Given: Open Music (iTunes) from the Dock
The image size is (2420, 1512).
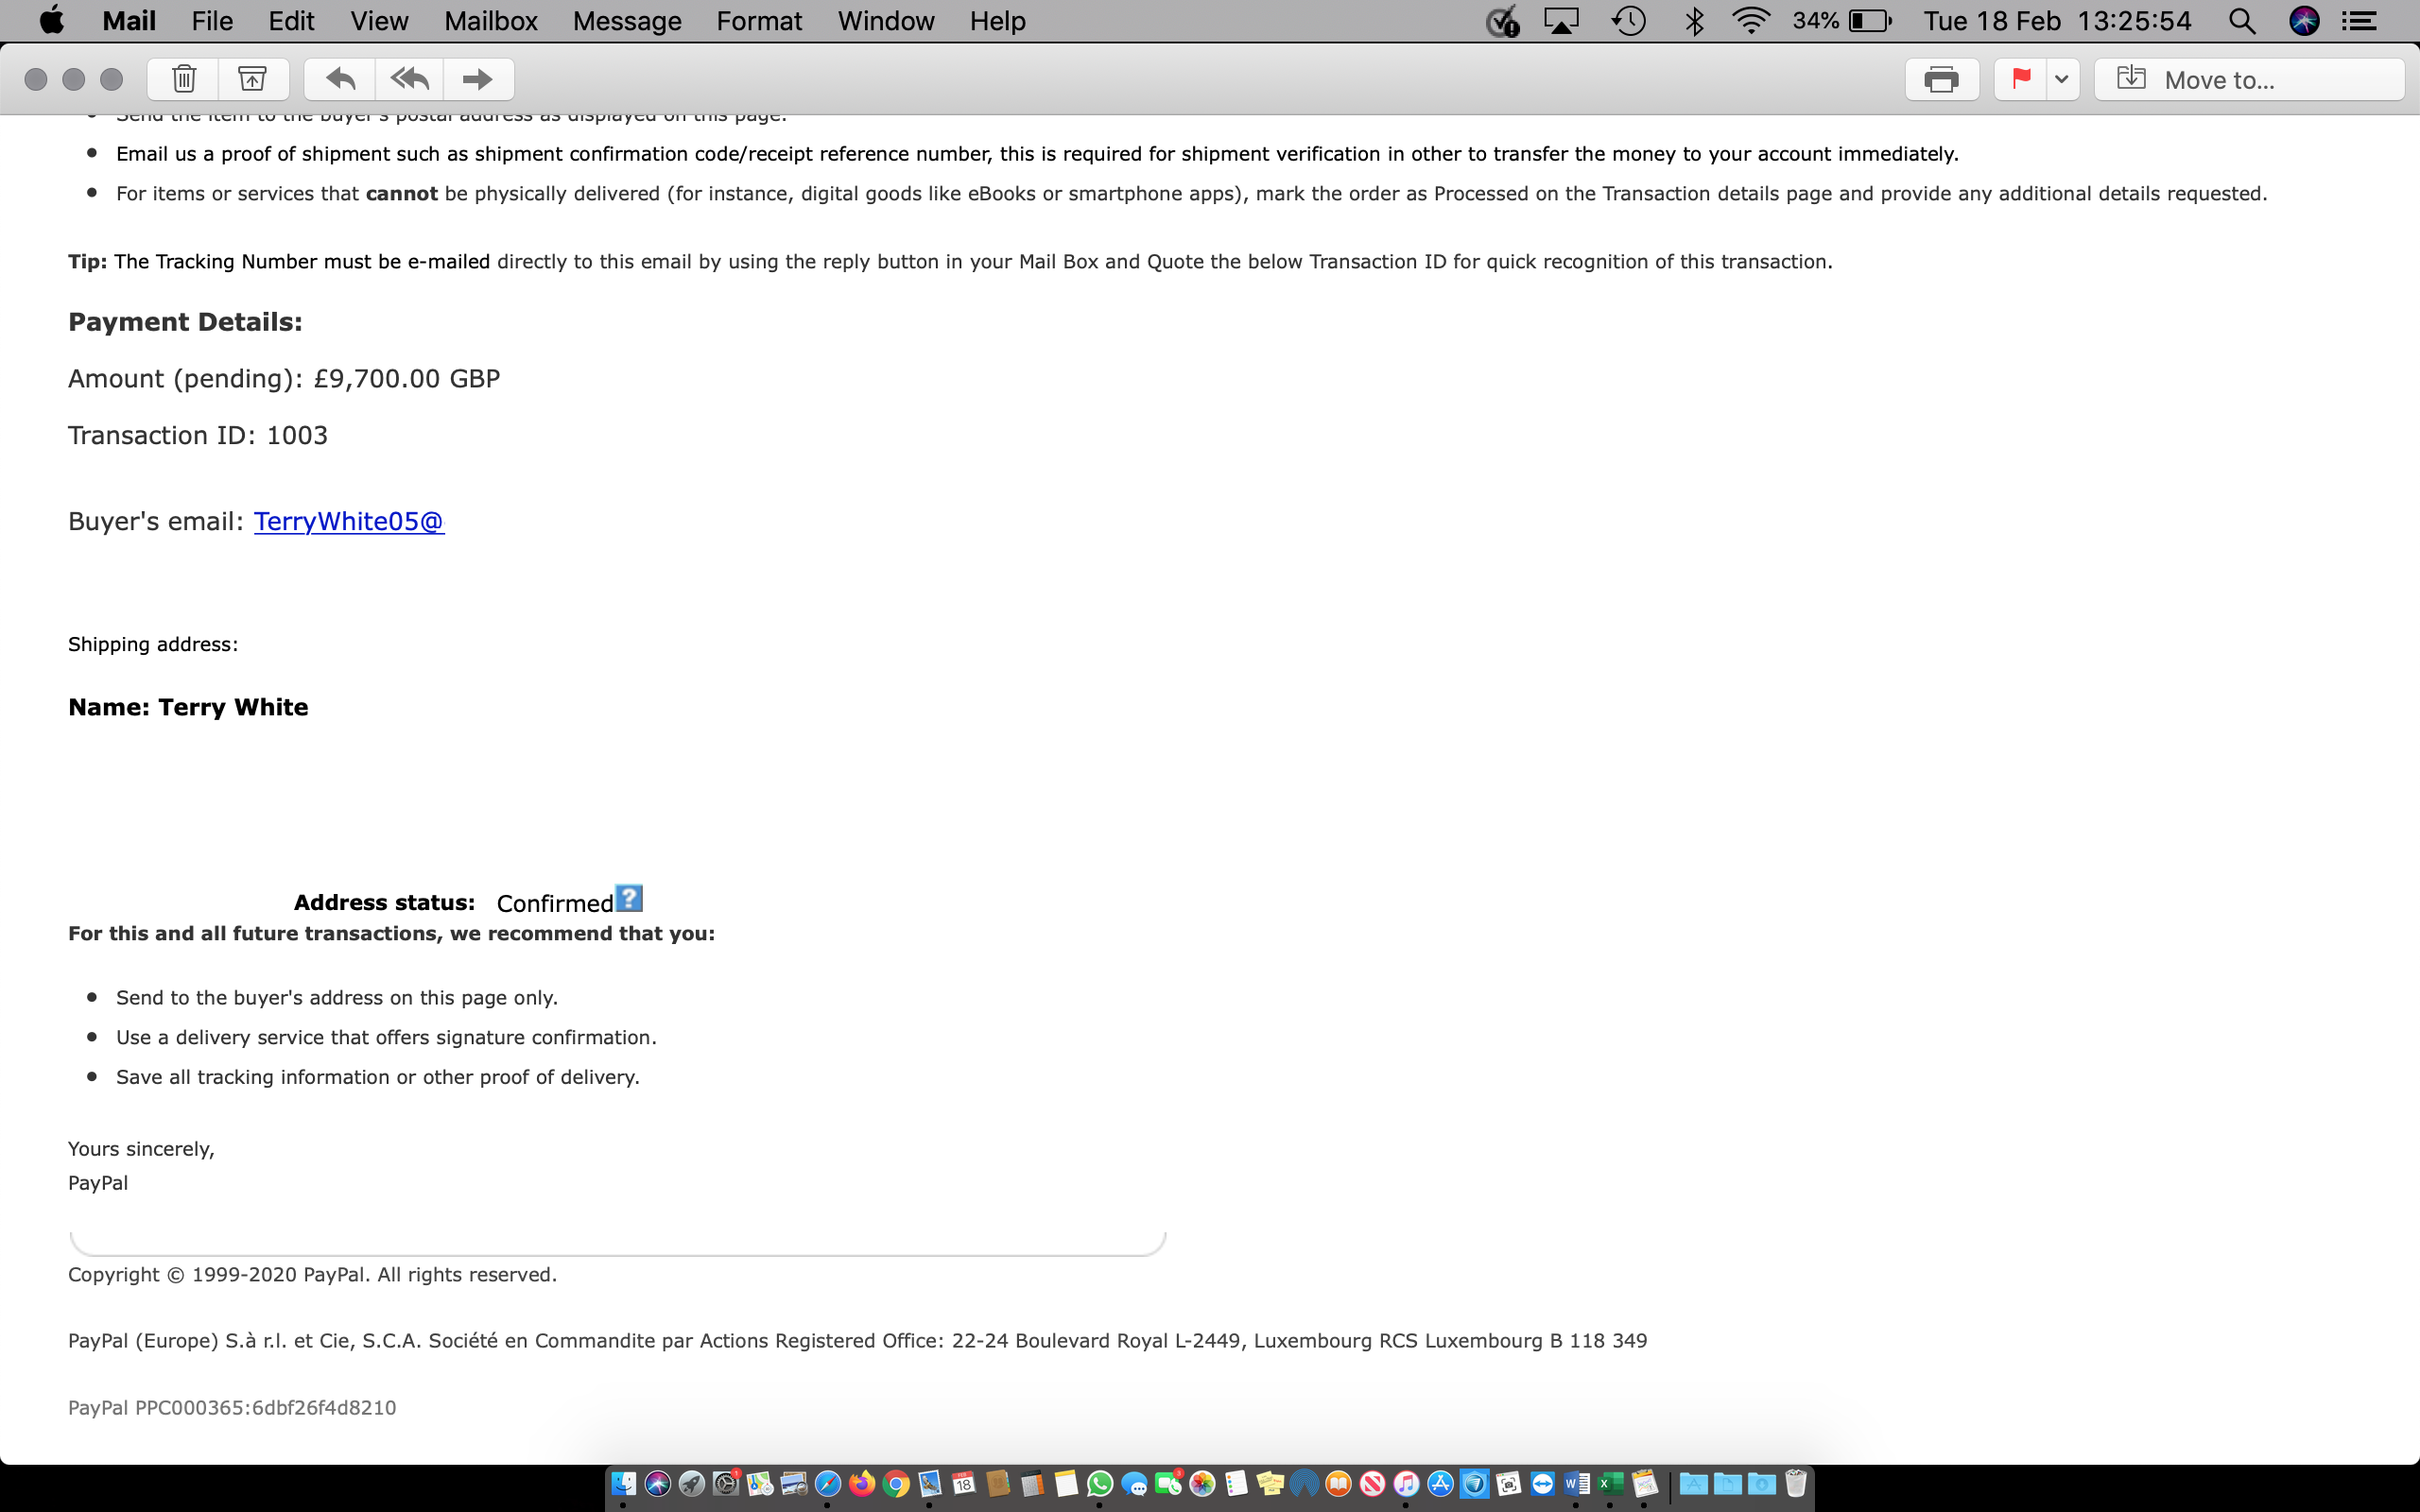Looking at the screenshot, I should [x=1406, y=1484].
